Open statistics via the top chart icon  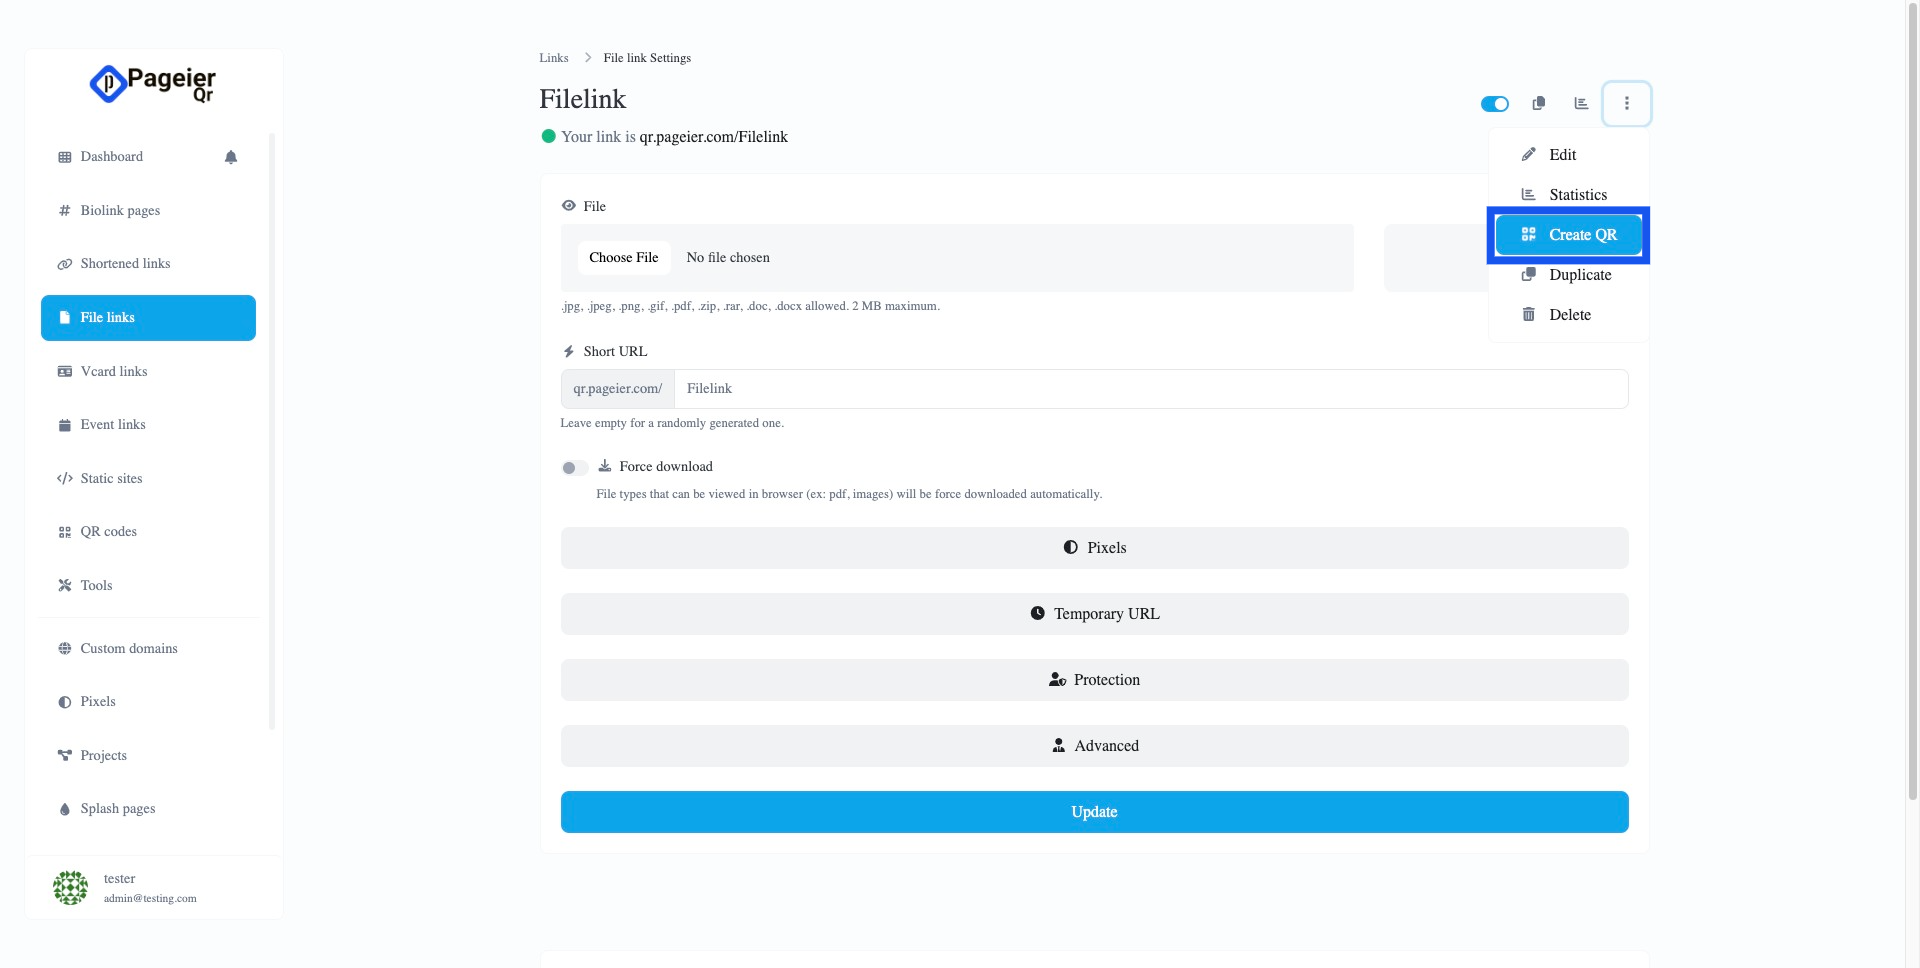tap(1581, 103)
